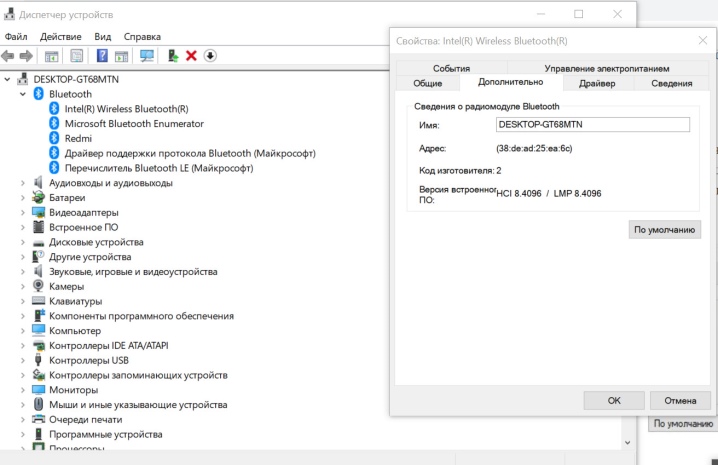Collapse the Bluetooth category
The width and height of the screenshot is (718, 465).
click(x=22, y=94)
